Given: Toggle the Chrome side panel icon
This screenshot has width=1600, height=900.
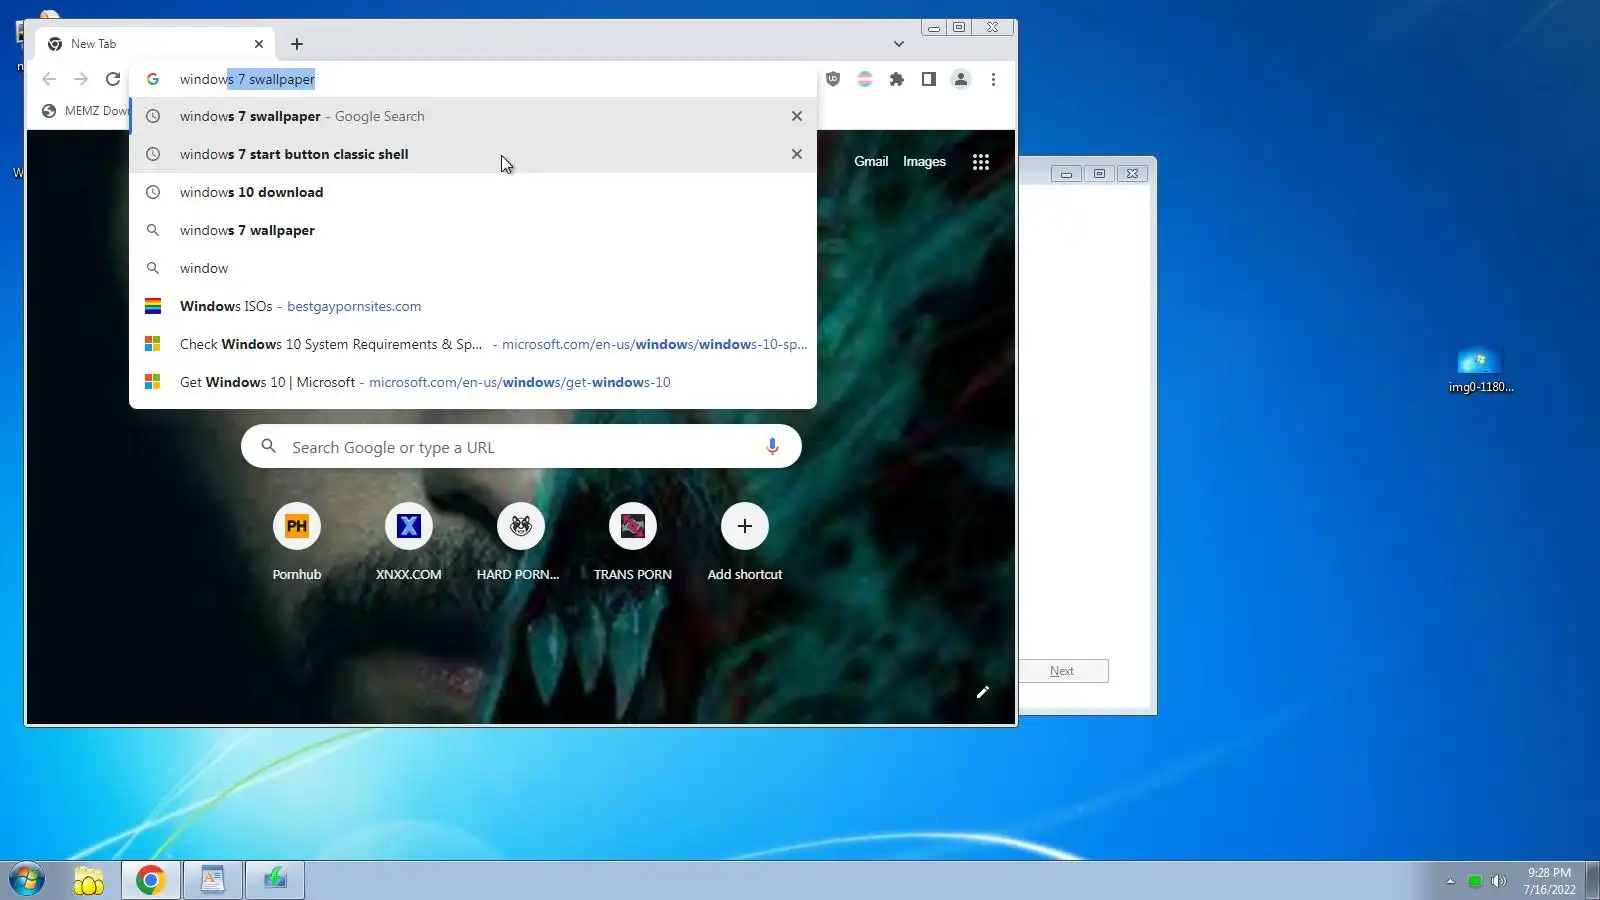Looking at the screenshot, I should click(x=929, y=79).
